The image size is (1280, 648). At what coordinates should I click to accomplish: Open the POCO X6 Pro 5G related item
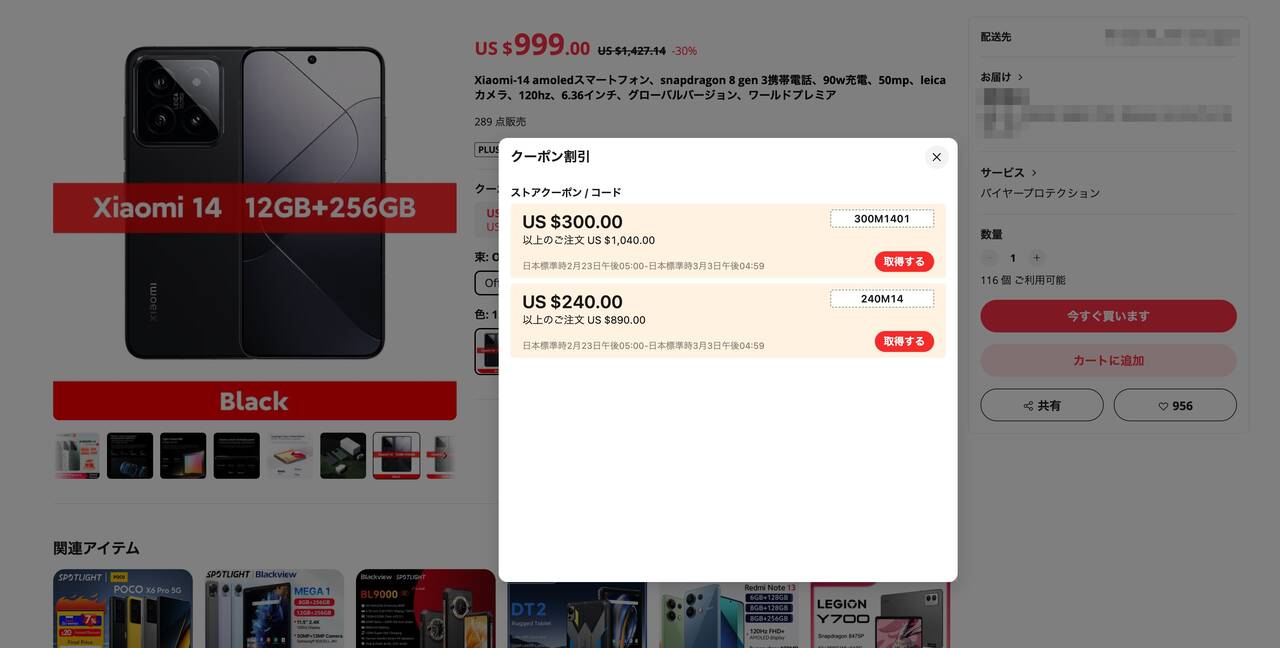(123, 608)
